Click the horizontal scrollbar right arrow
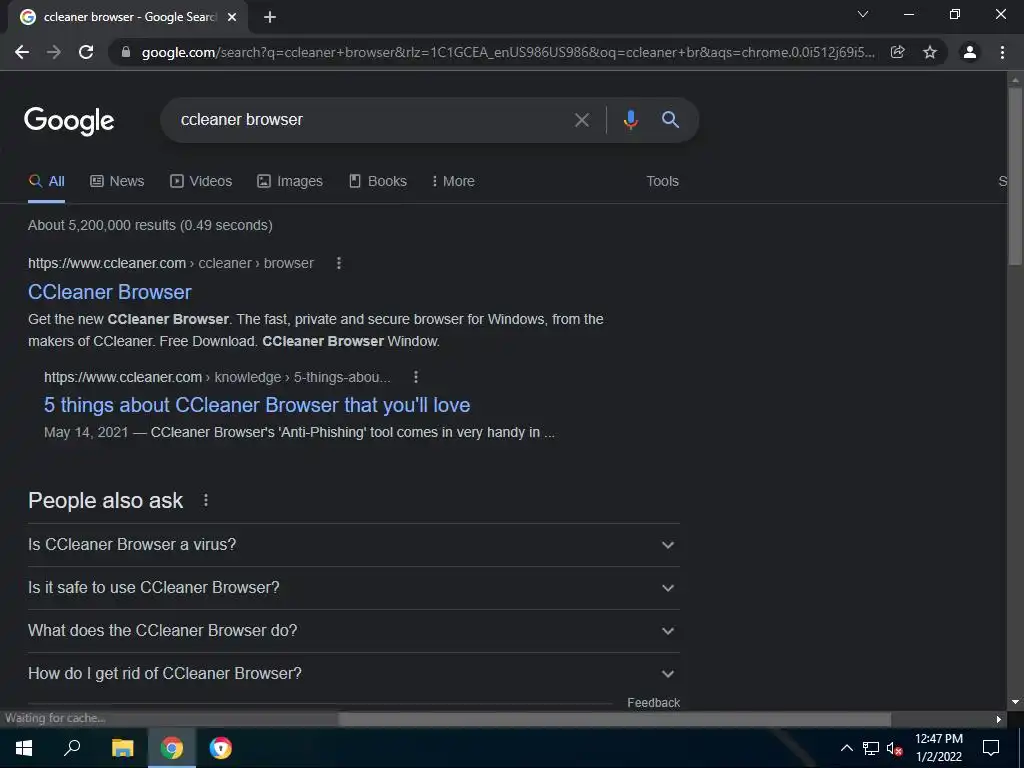 (999, 719)
